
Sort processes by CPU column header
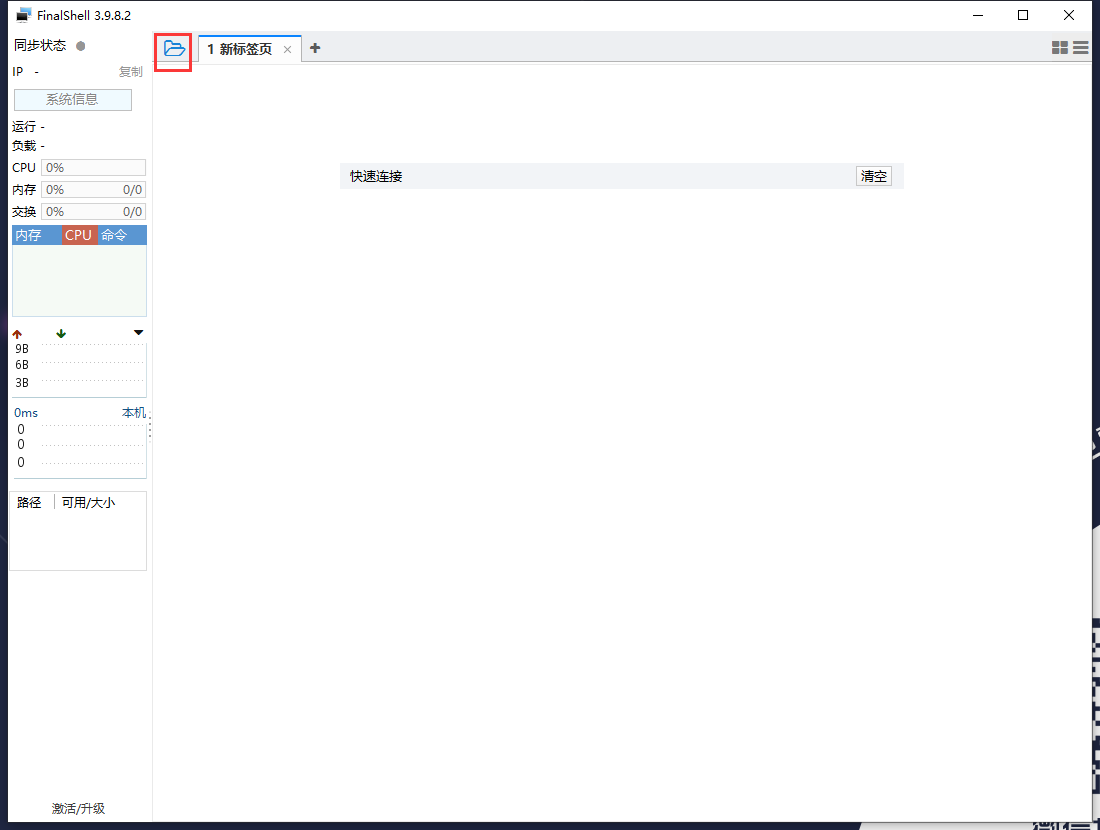point(79,235)
